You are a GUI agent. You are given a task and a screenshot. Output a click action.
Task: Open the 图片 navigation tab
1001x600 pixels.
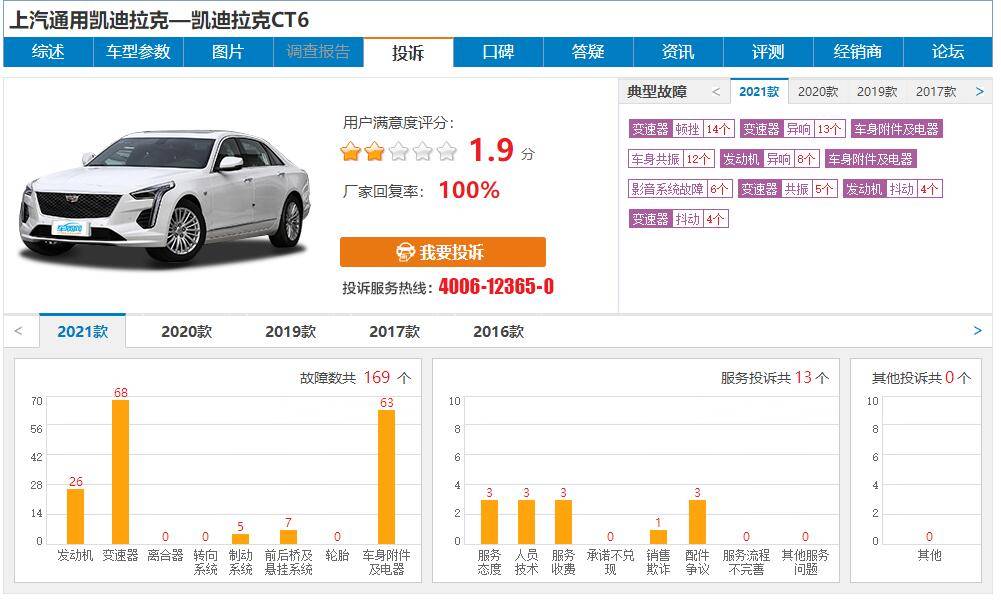(229, 52)
